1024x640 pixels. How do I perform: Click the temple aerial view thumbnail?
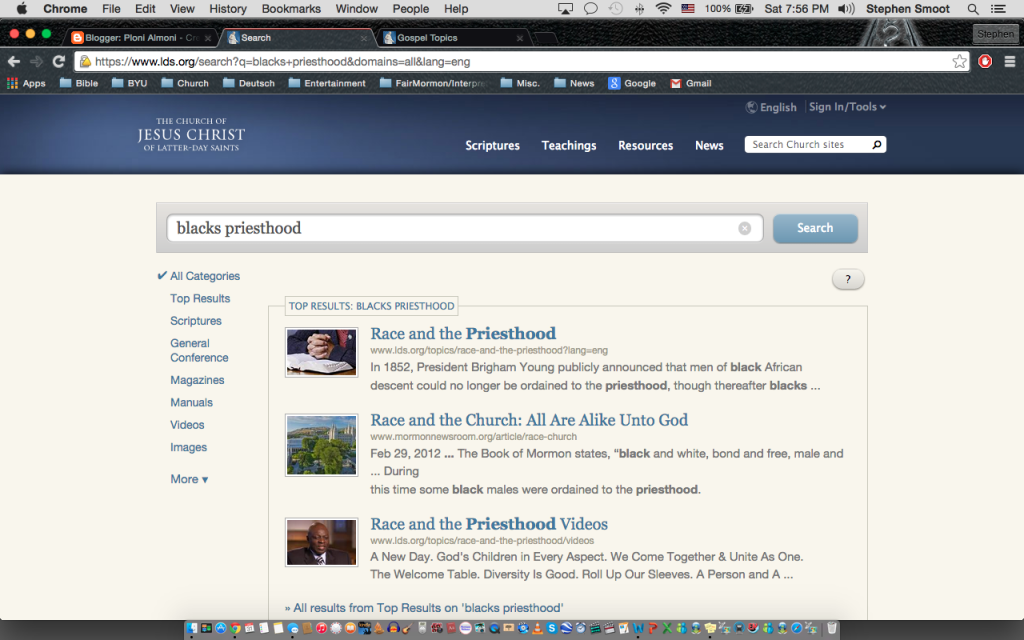(x=321, y=445)
